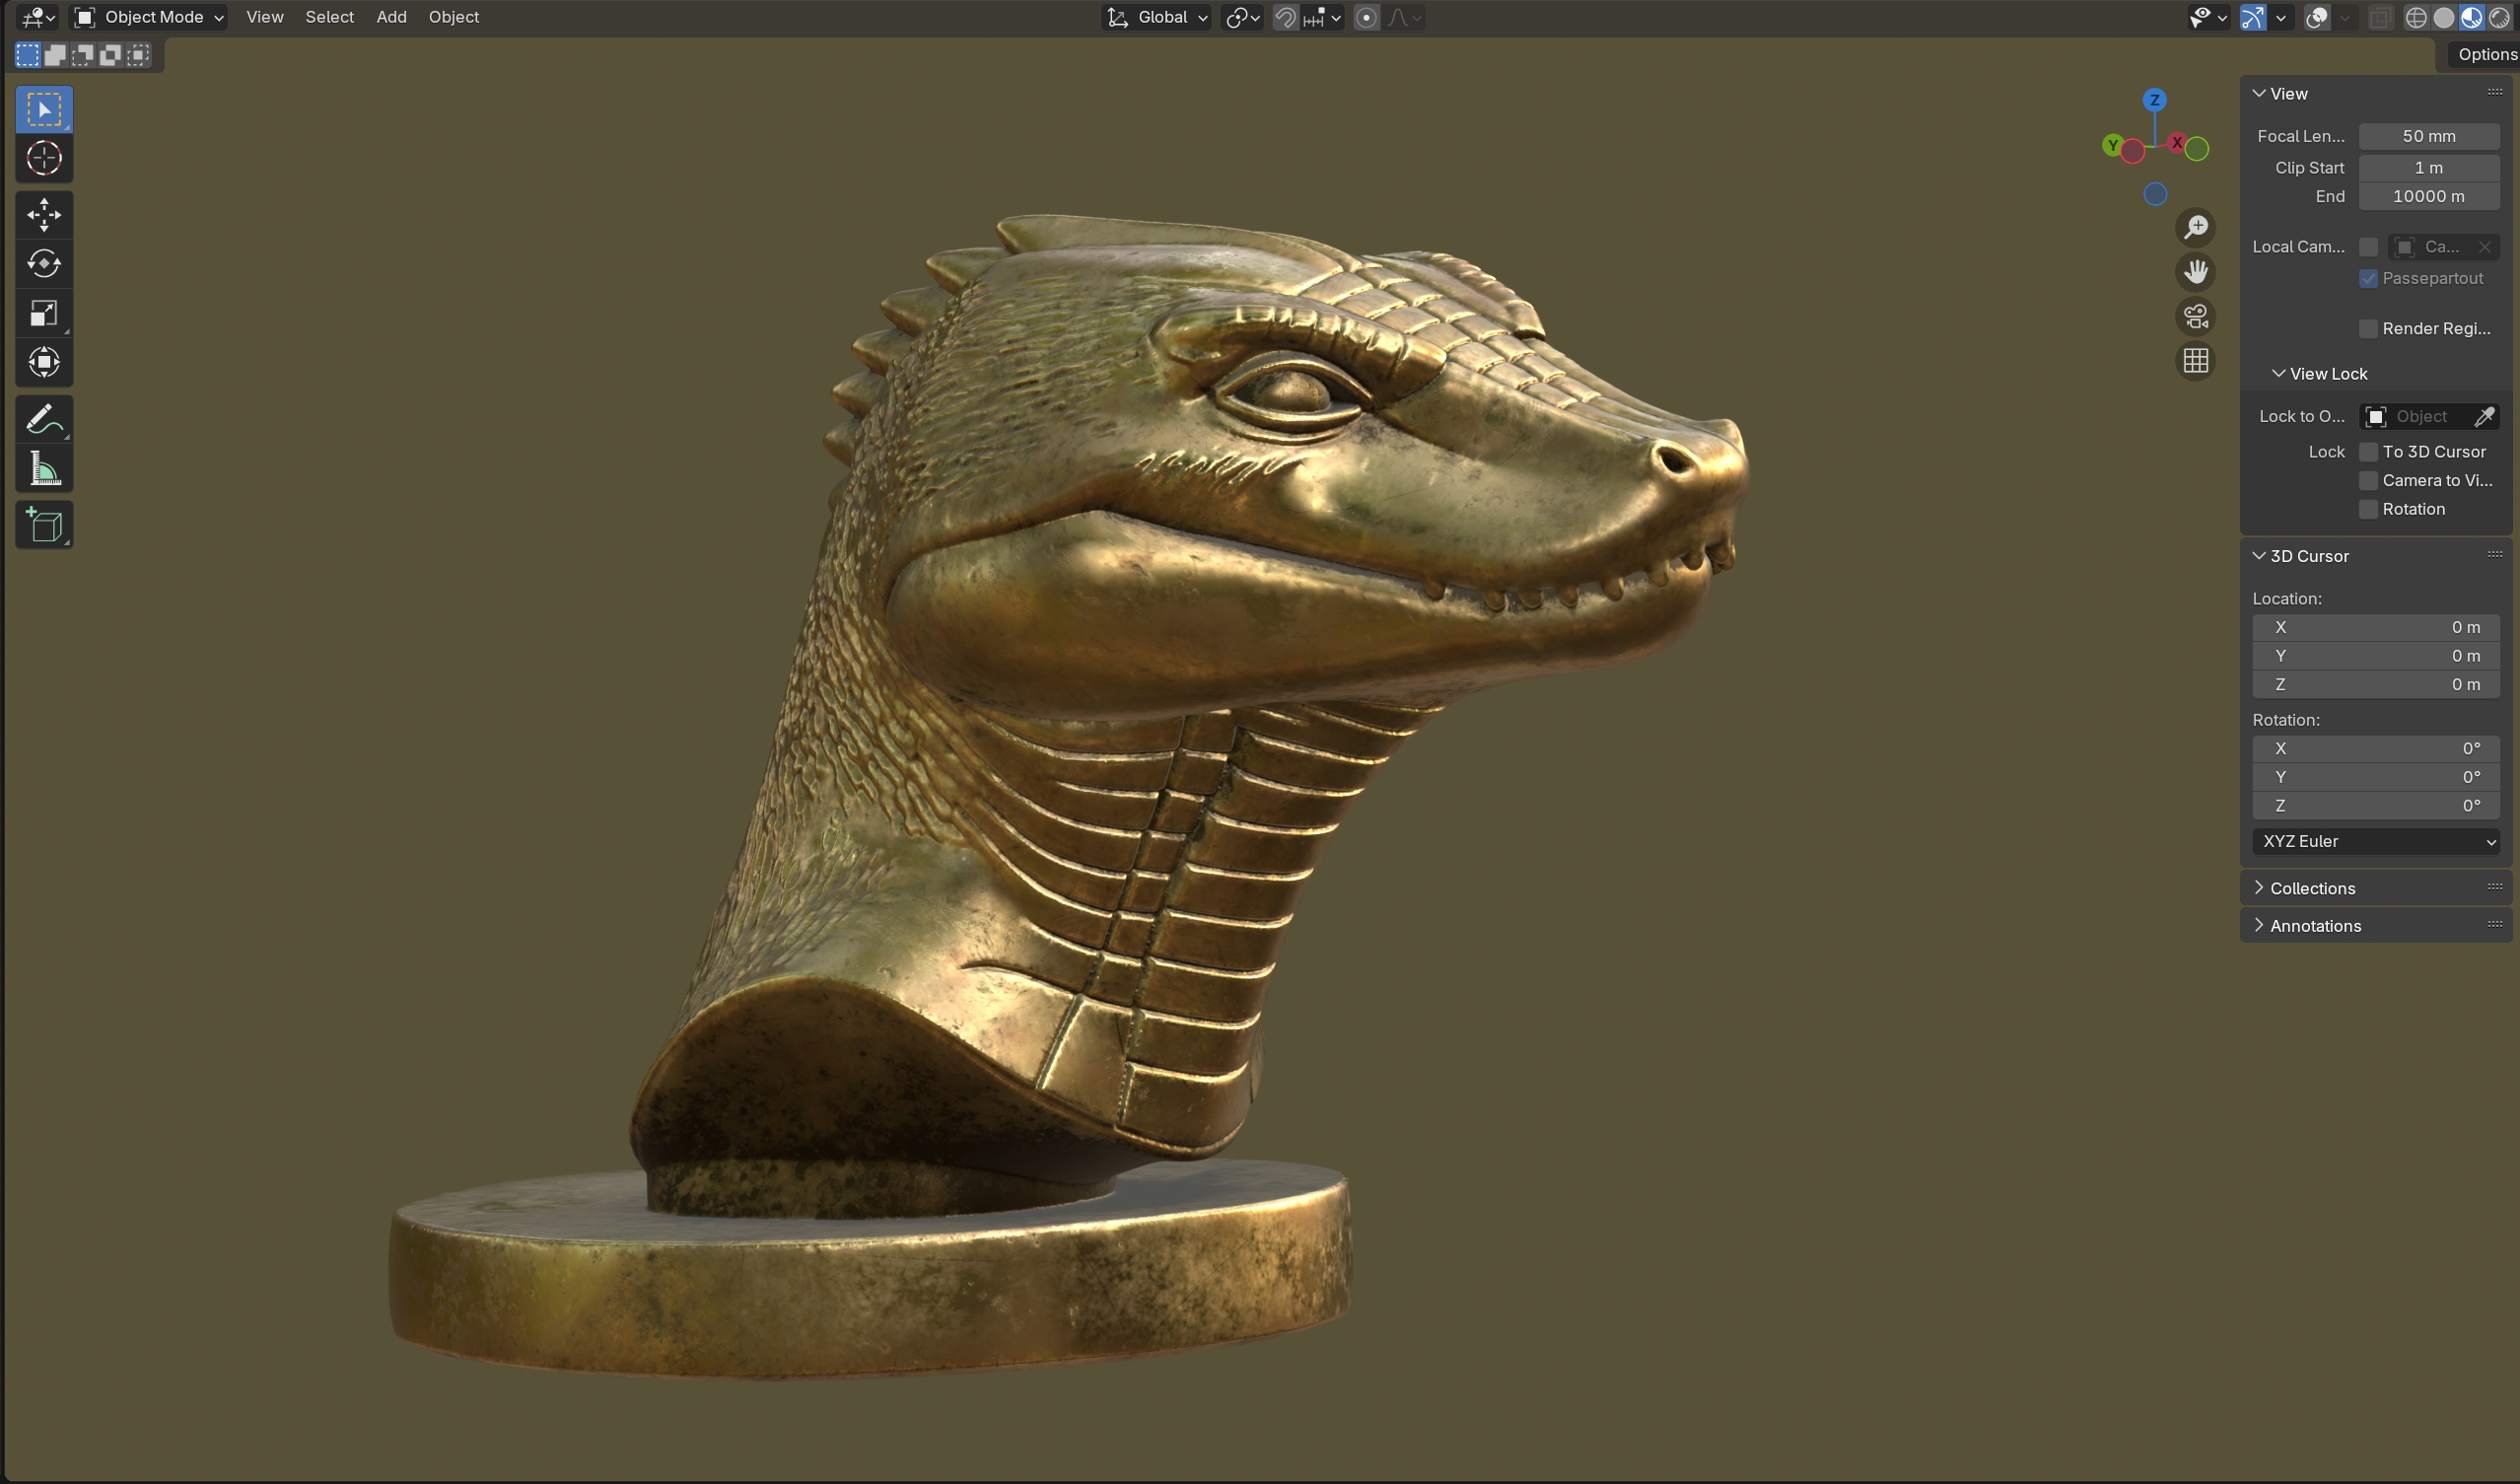
Task: Select the 3D Cursor tool
Action: tap(44, 158)
